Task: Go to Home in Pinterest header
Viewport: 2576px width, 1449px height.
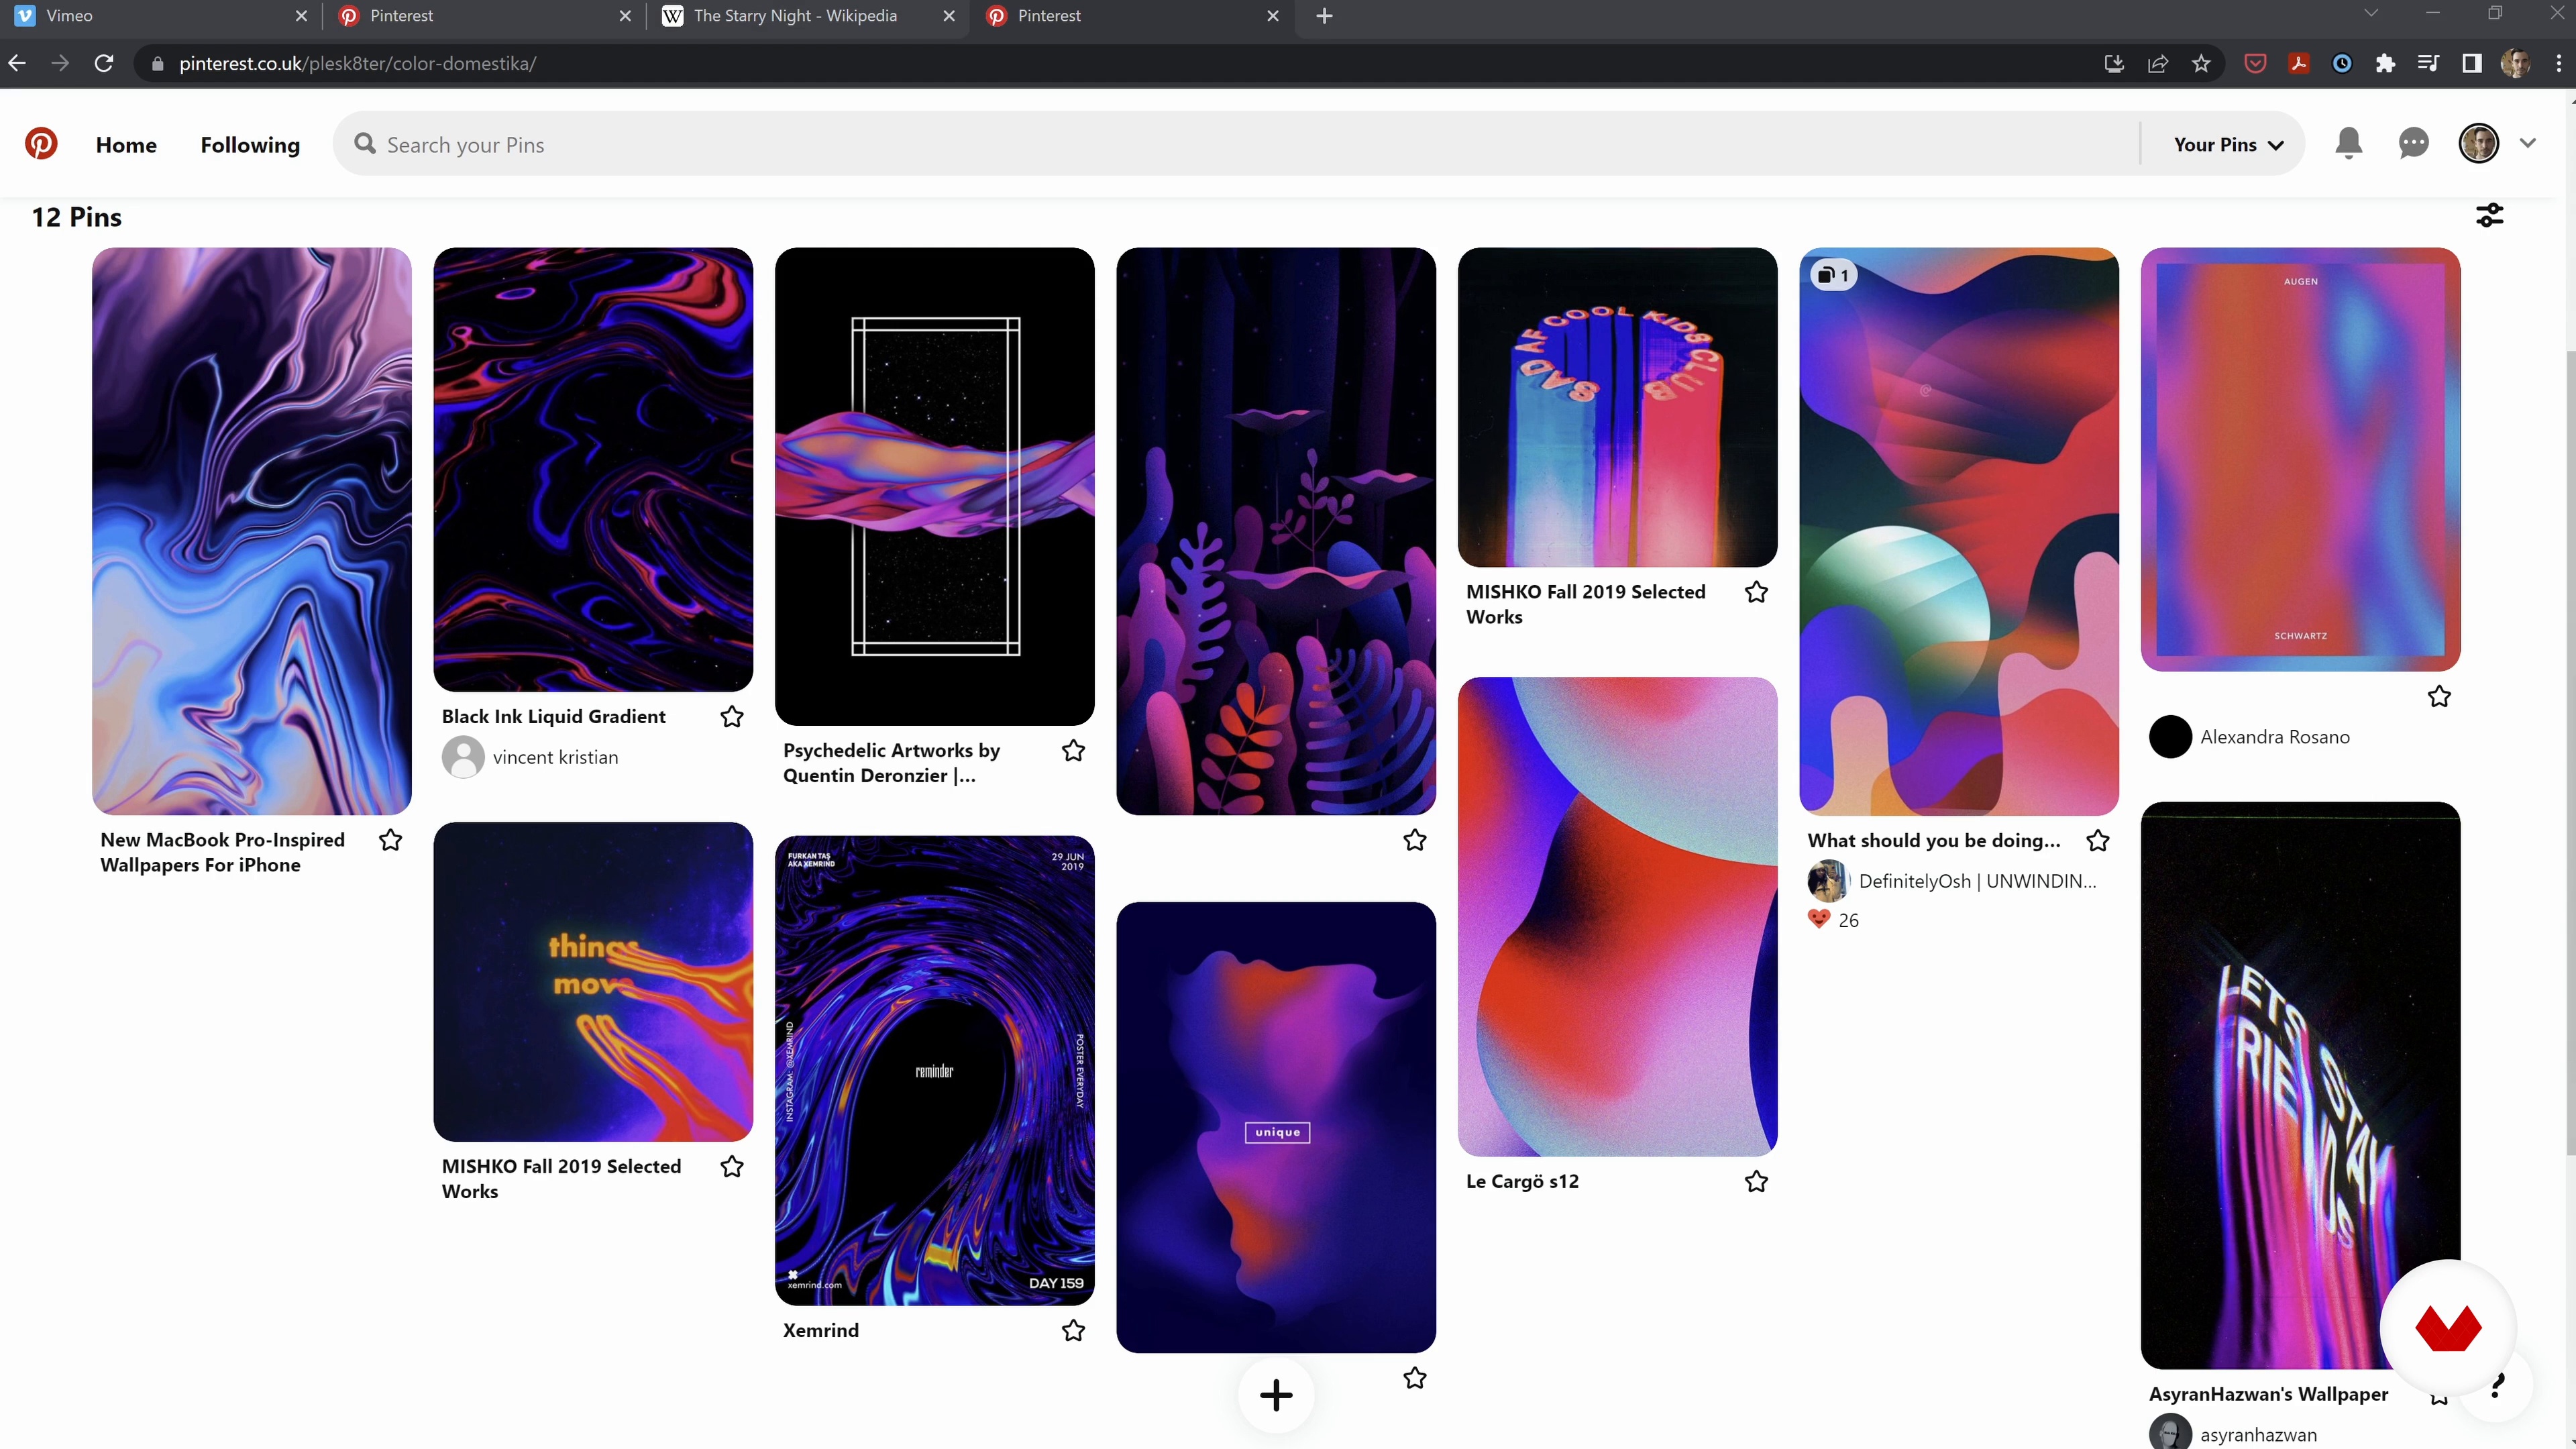Action: tap(126, 145)
